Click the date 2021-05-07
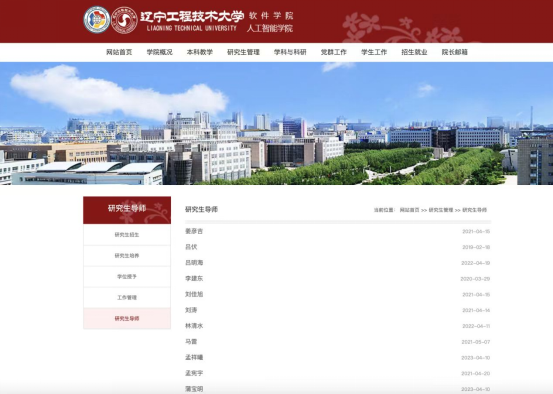Image resolution: width=553 pixels, height=394 pixels. (x=476, y=342)
